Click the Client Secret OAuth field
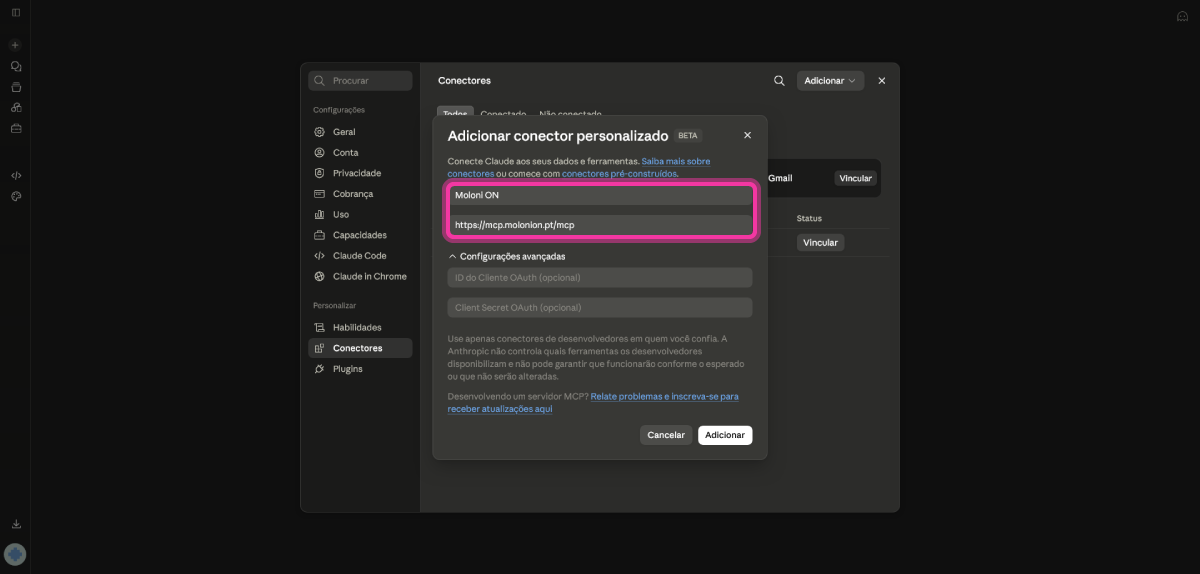This screenshot has width=1200, height=574. point(600,308)
